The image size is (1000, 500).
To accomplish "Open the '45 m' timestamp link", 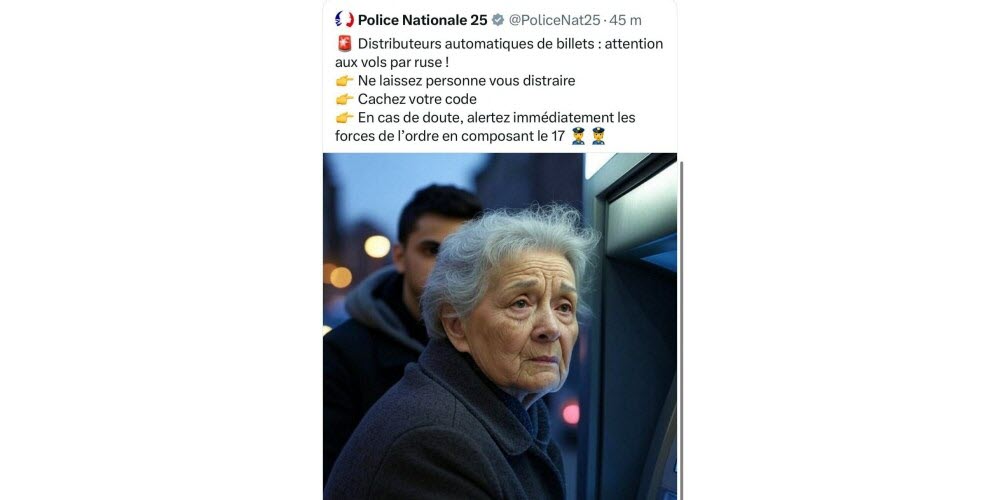I will point(626,20).
